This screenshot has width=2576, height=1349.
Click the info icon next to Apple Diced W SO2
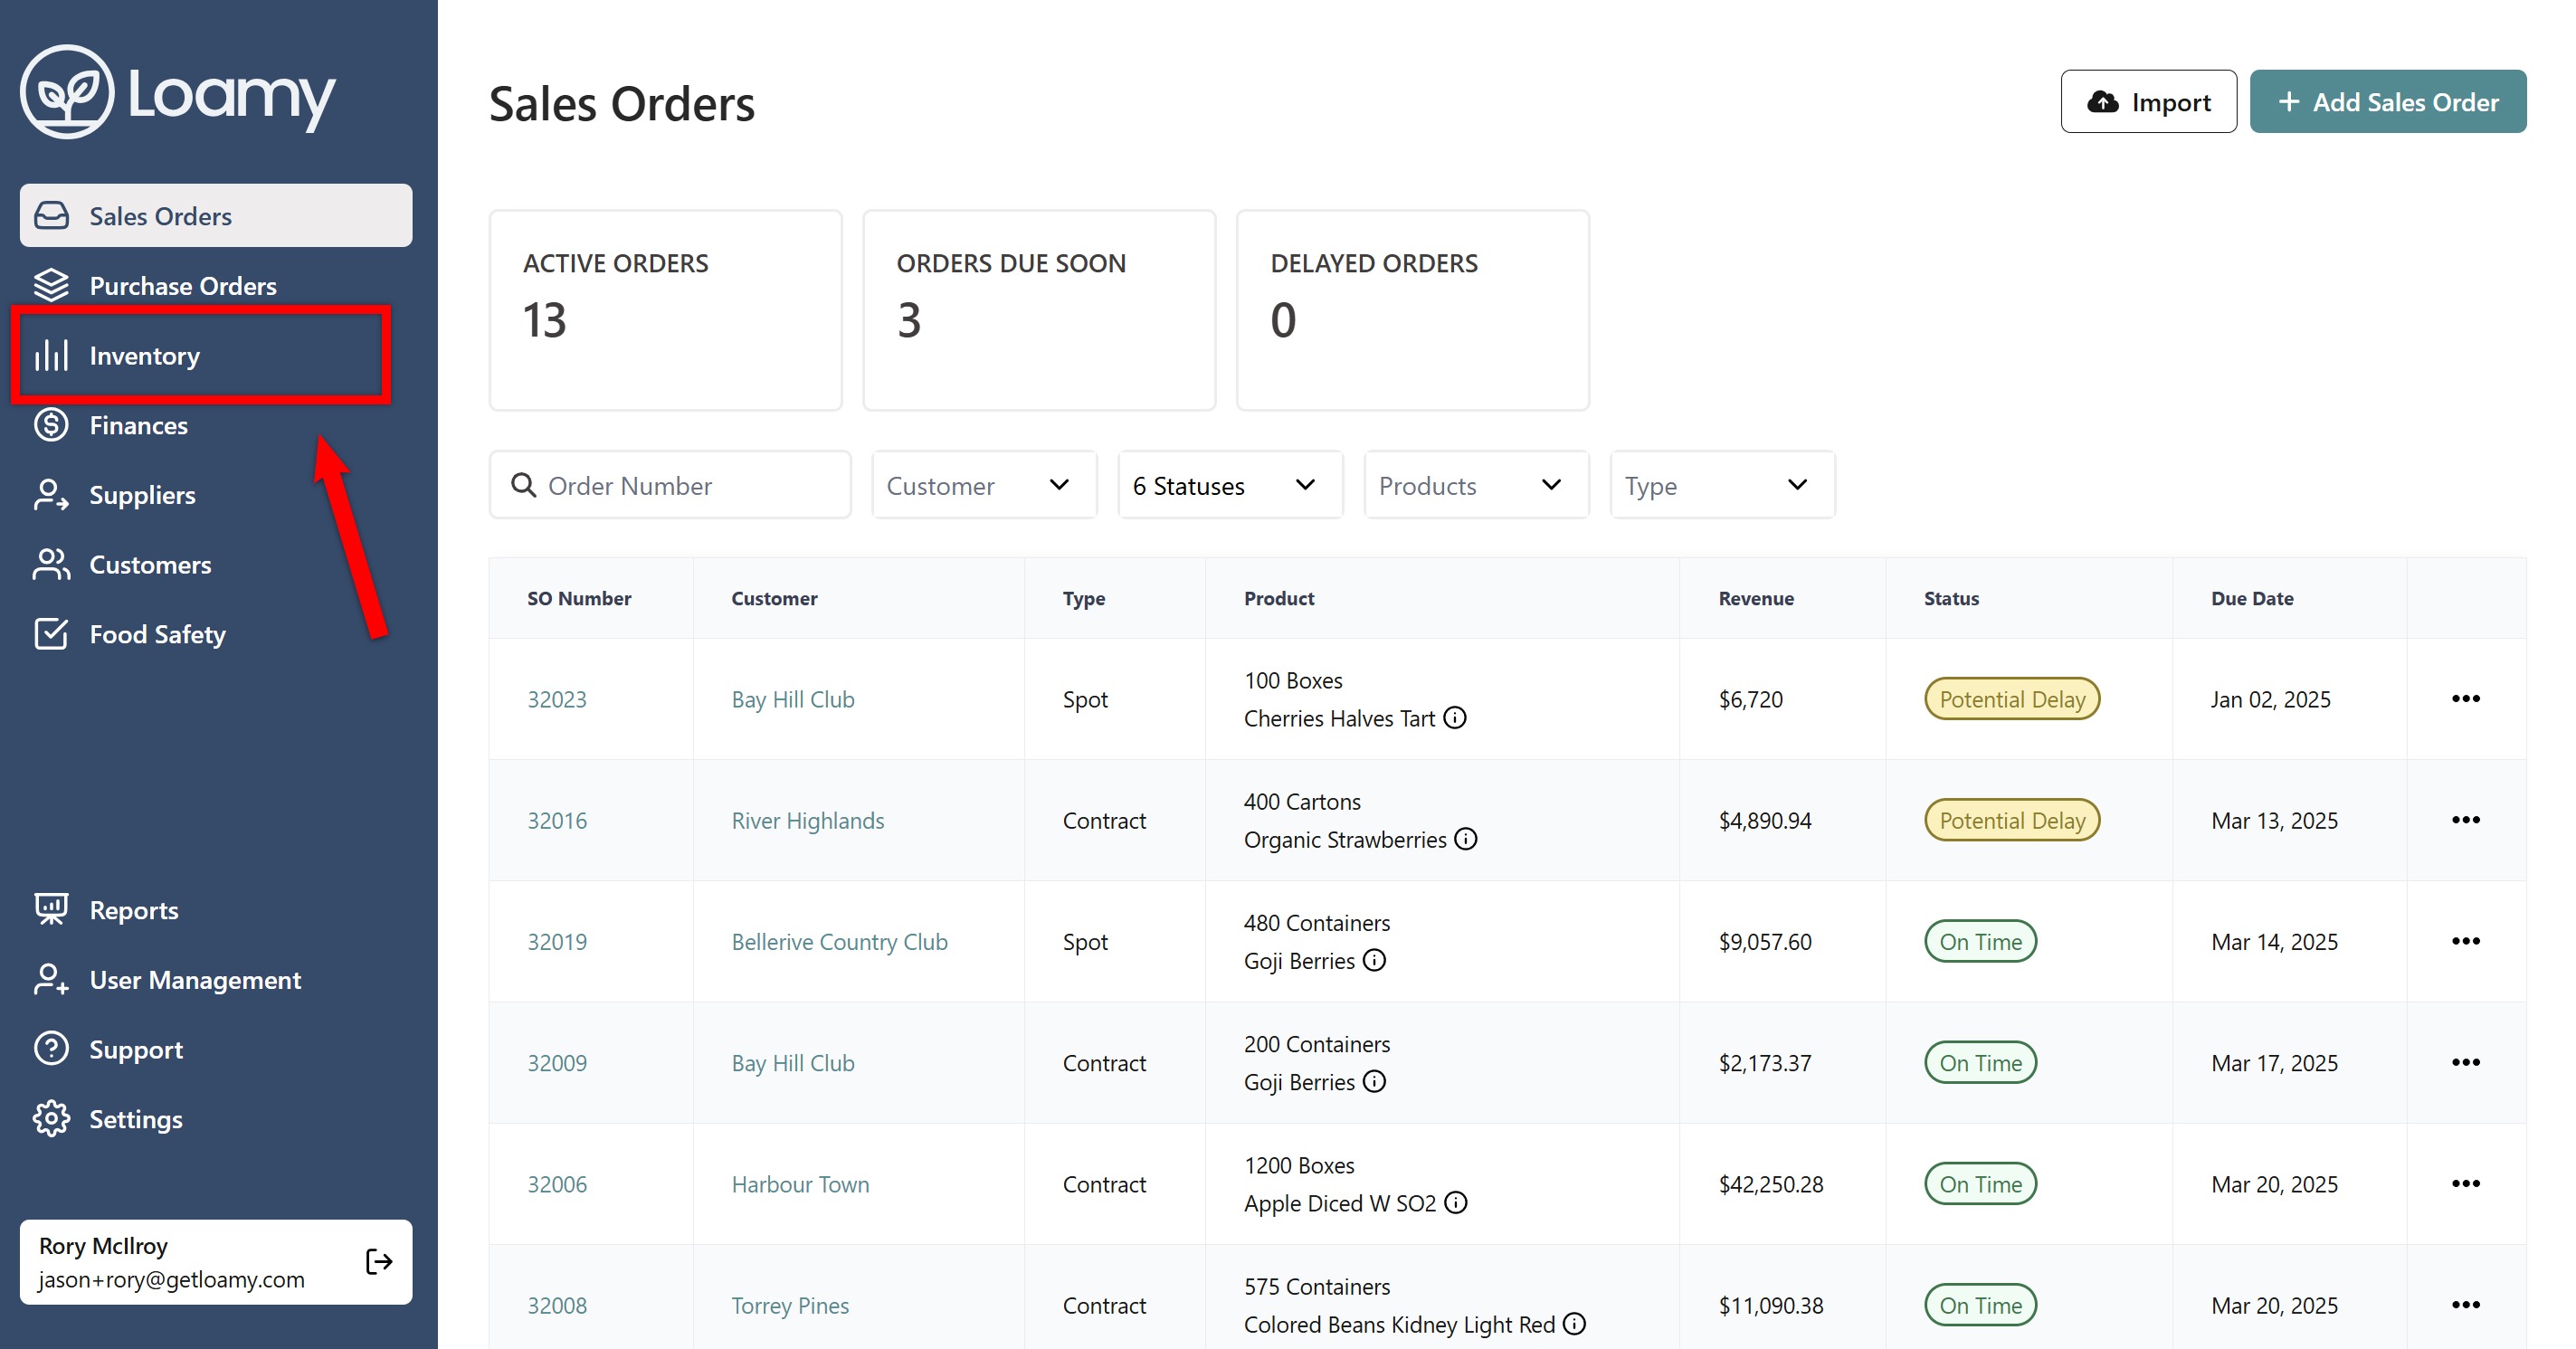click(1456, 1203)
